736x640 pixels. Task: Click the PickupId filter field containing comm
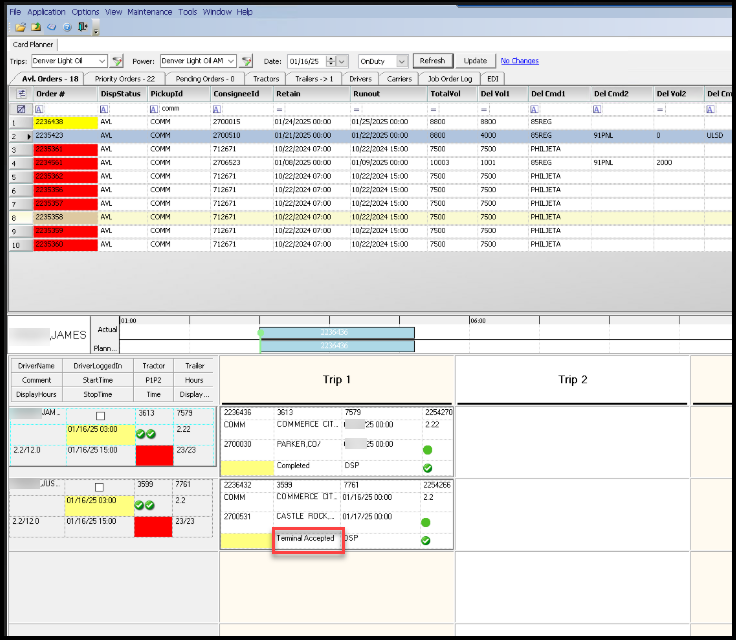(177, 108)
